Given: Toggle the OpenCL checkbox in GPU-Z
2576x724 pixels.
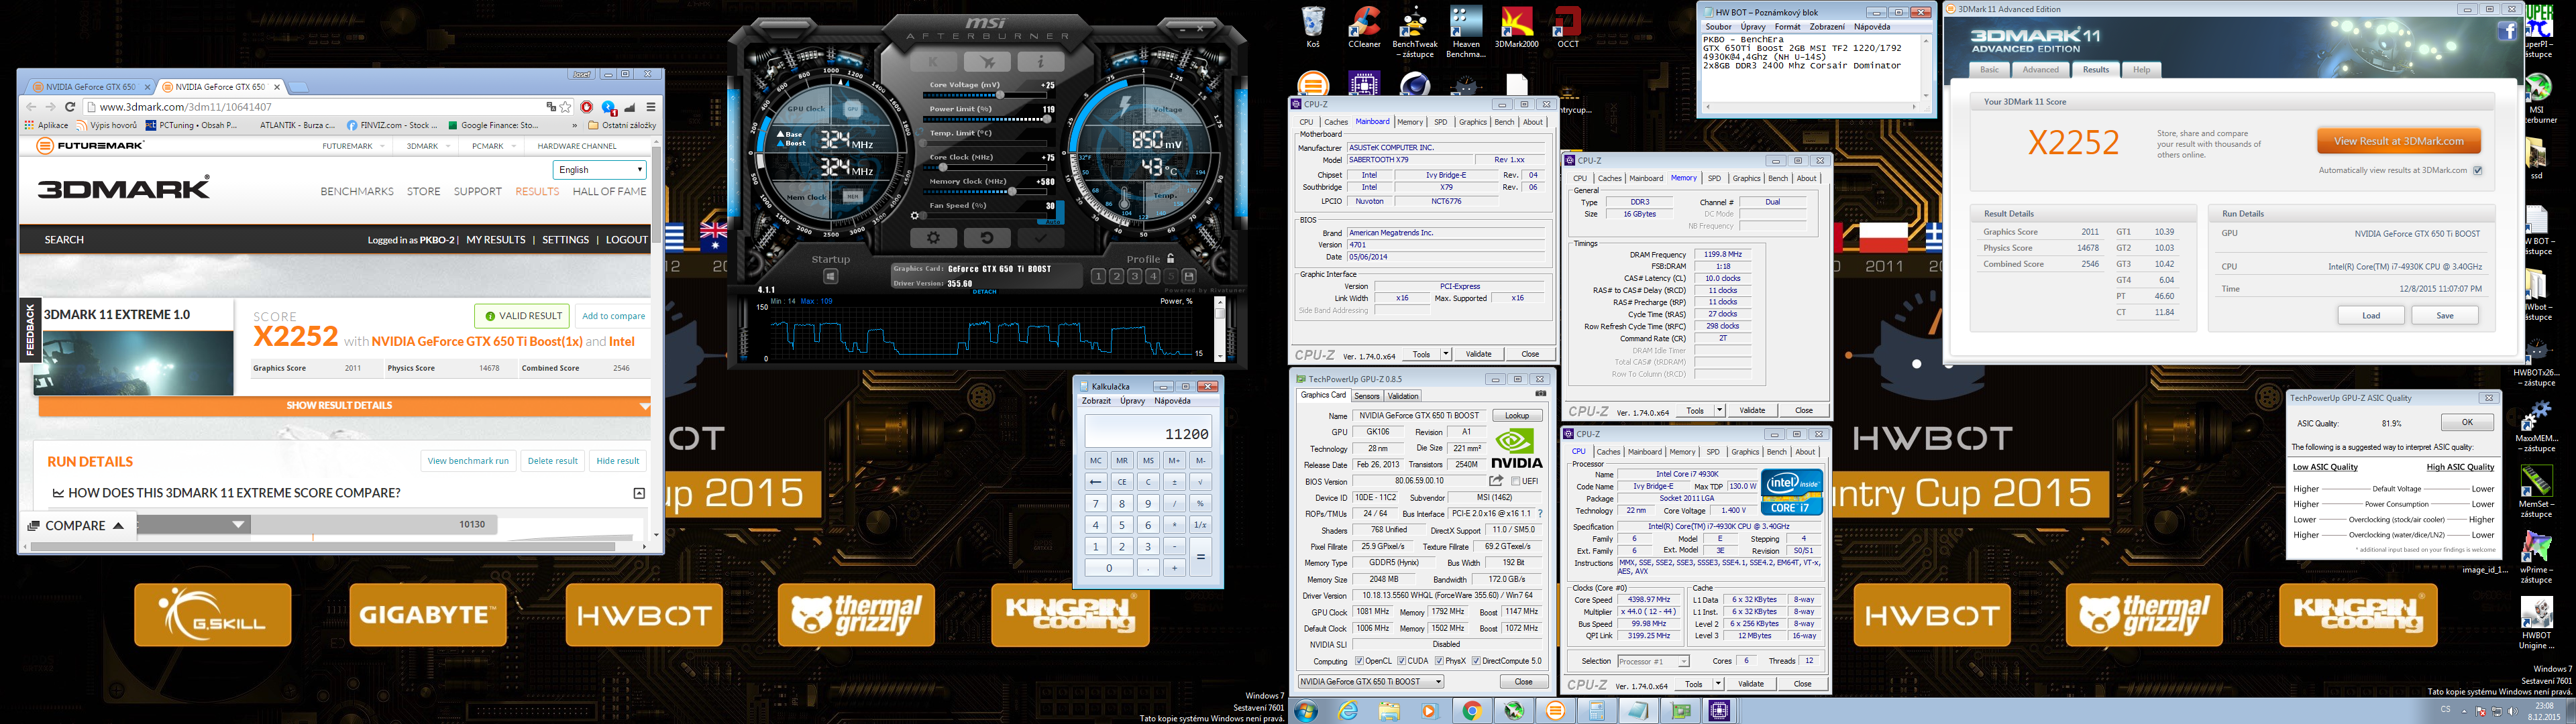Looking at the screenshot, I should point(1358,661).
